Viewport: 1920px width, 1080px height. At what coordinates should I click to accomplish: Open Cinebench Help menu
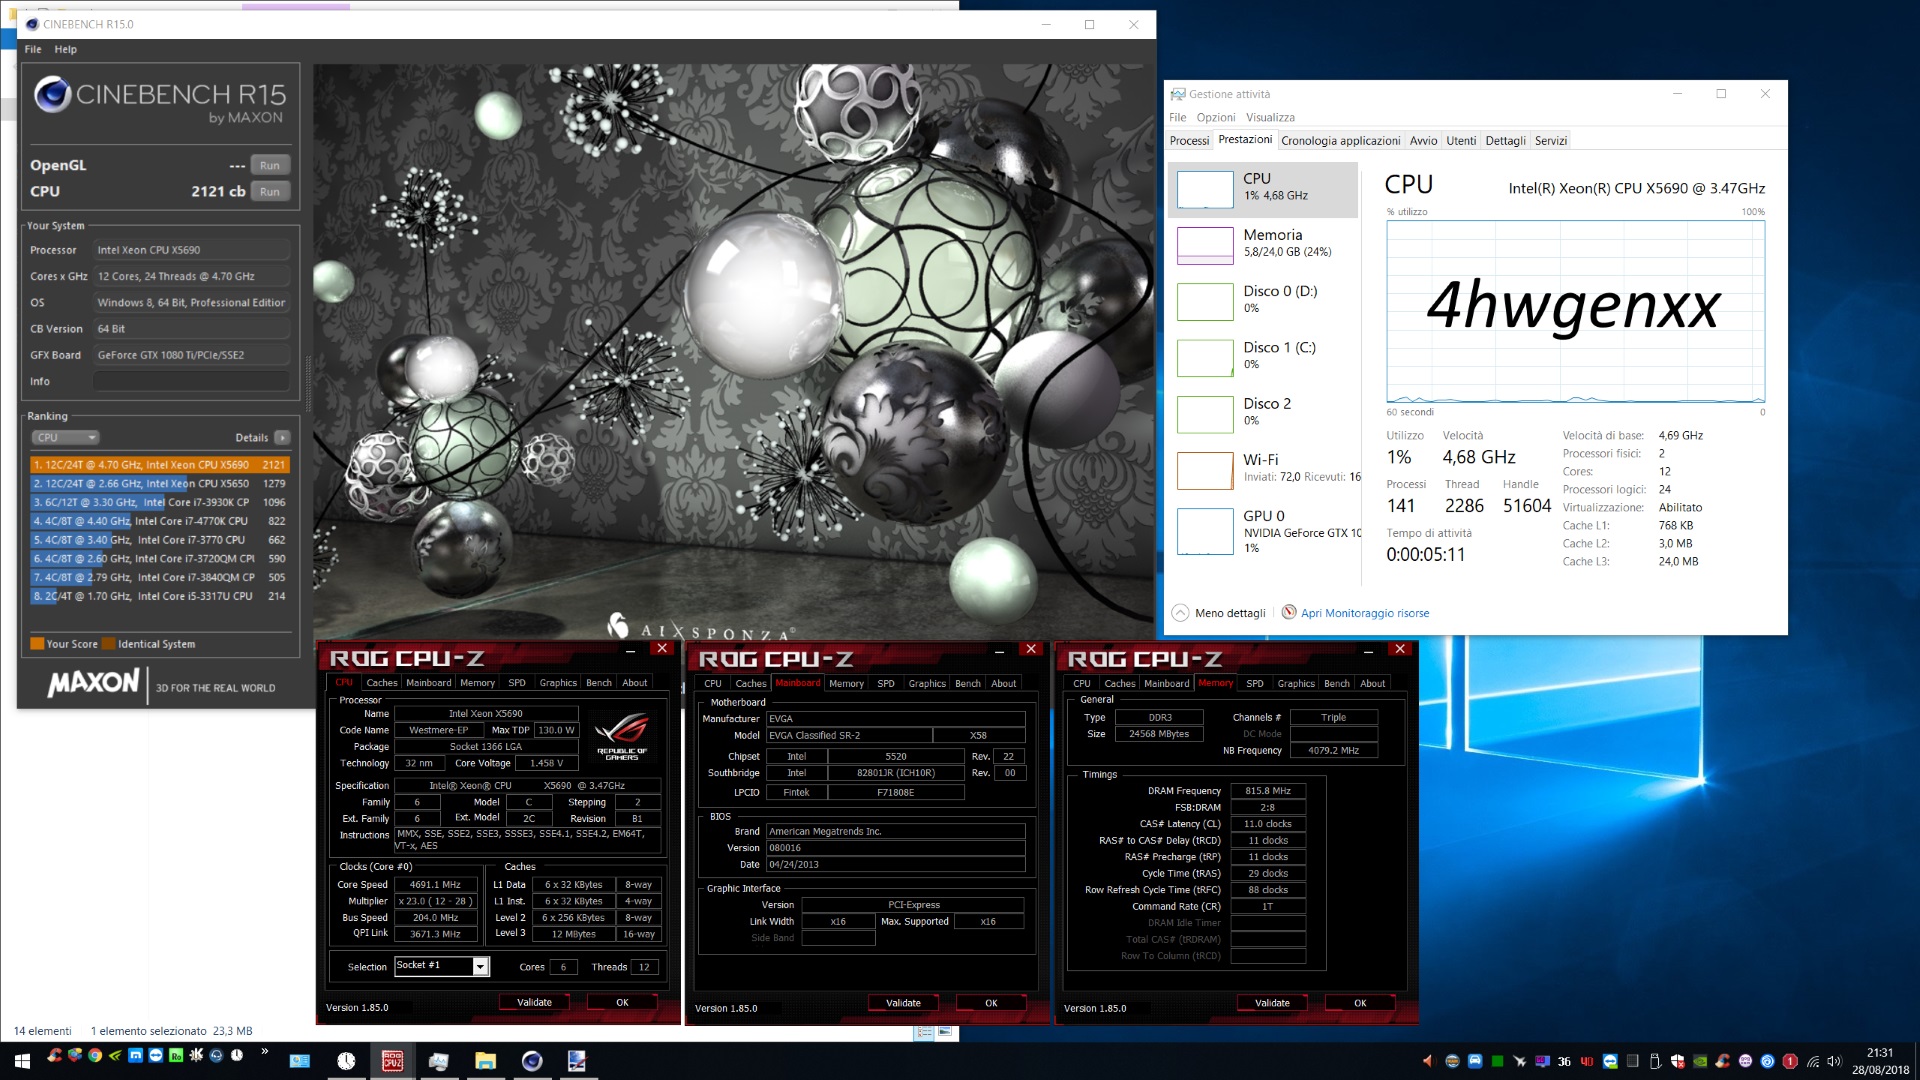pos(65,49)
